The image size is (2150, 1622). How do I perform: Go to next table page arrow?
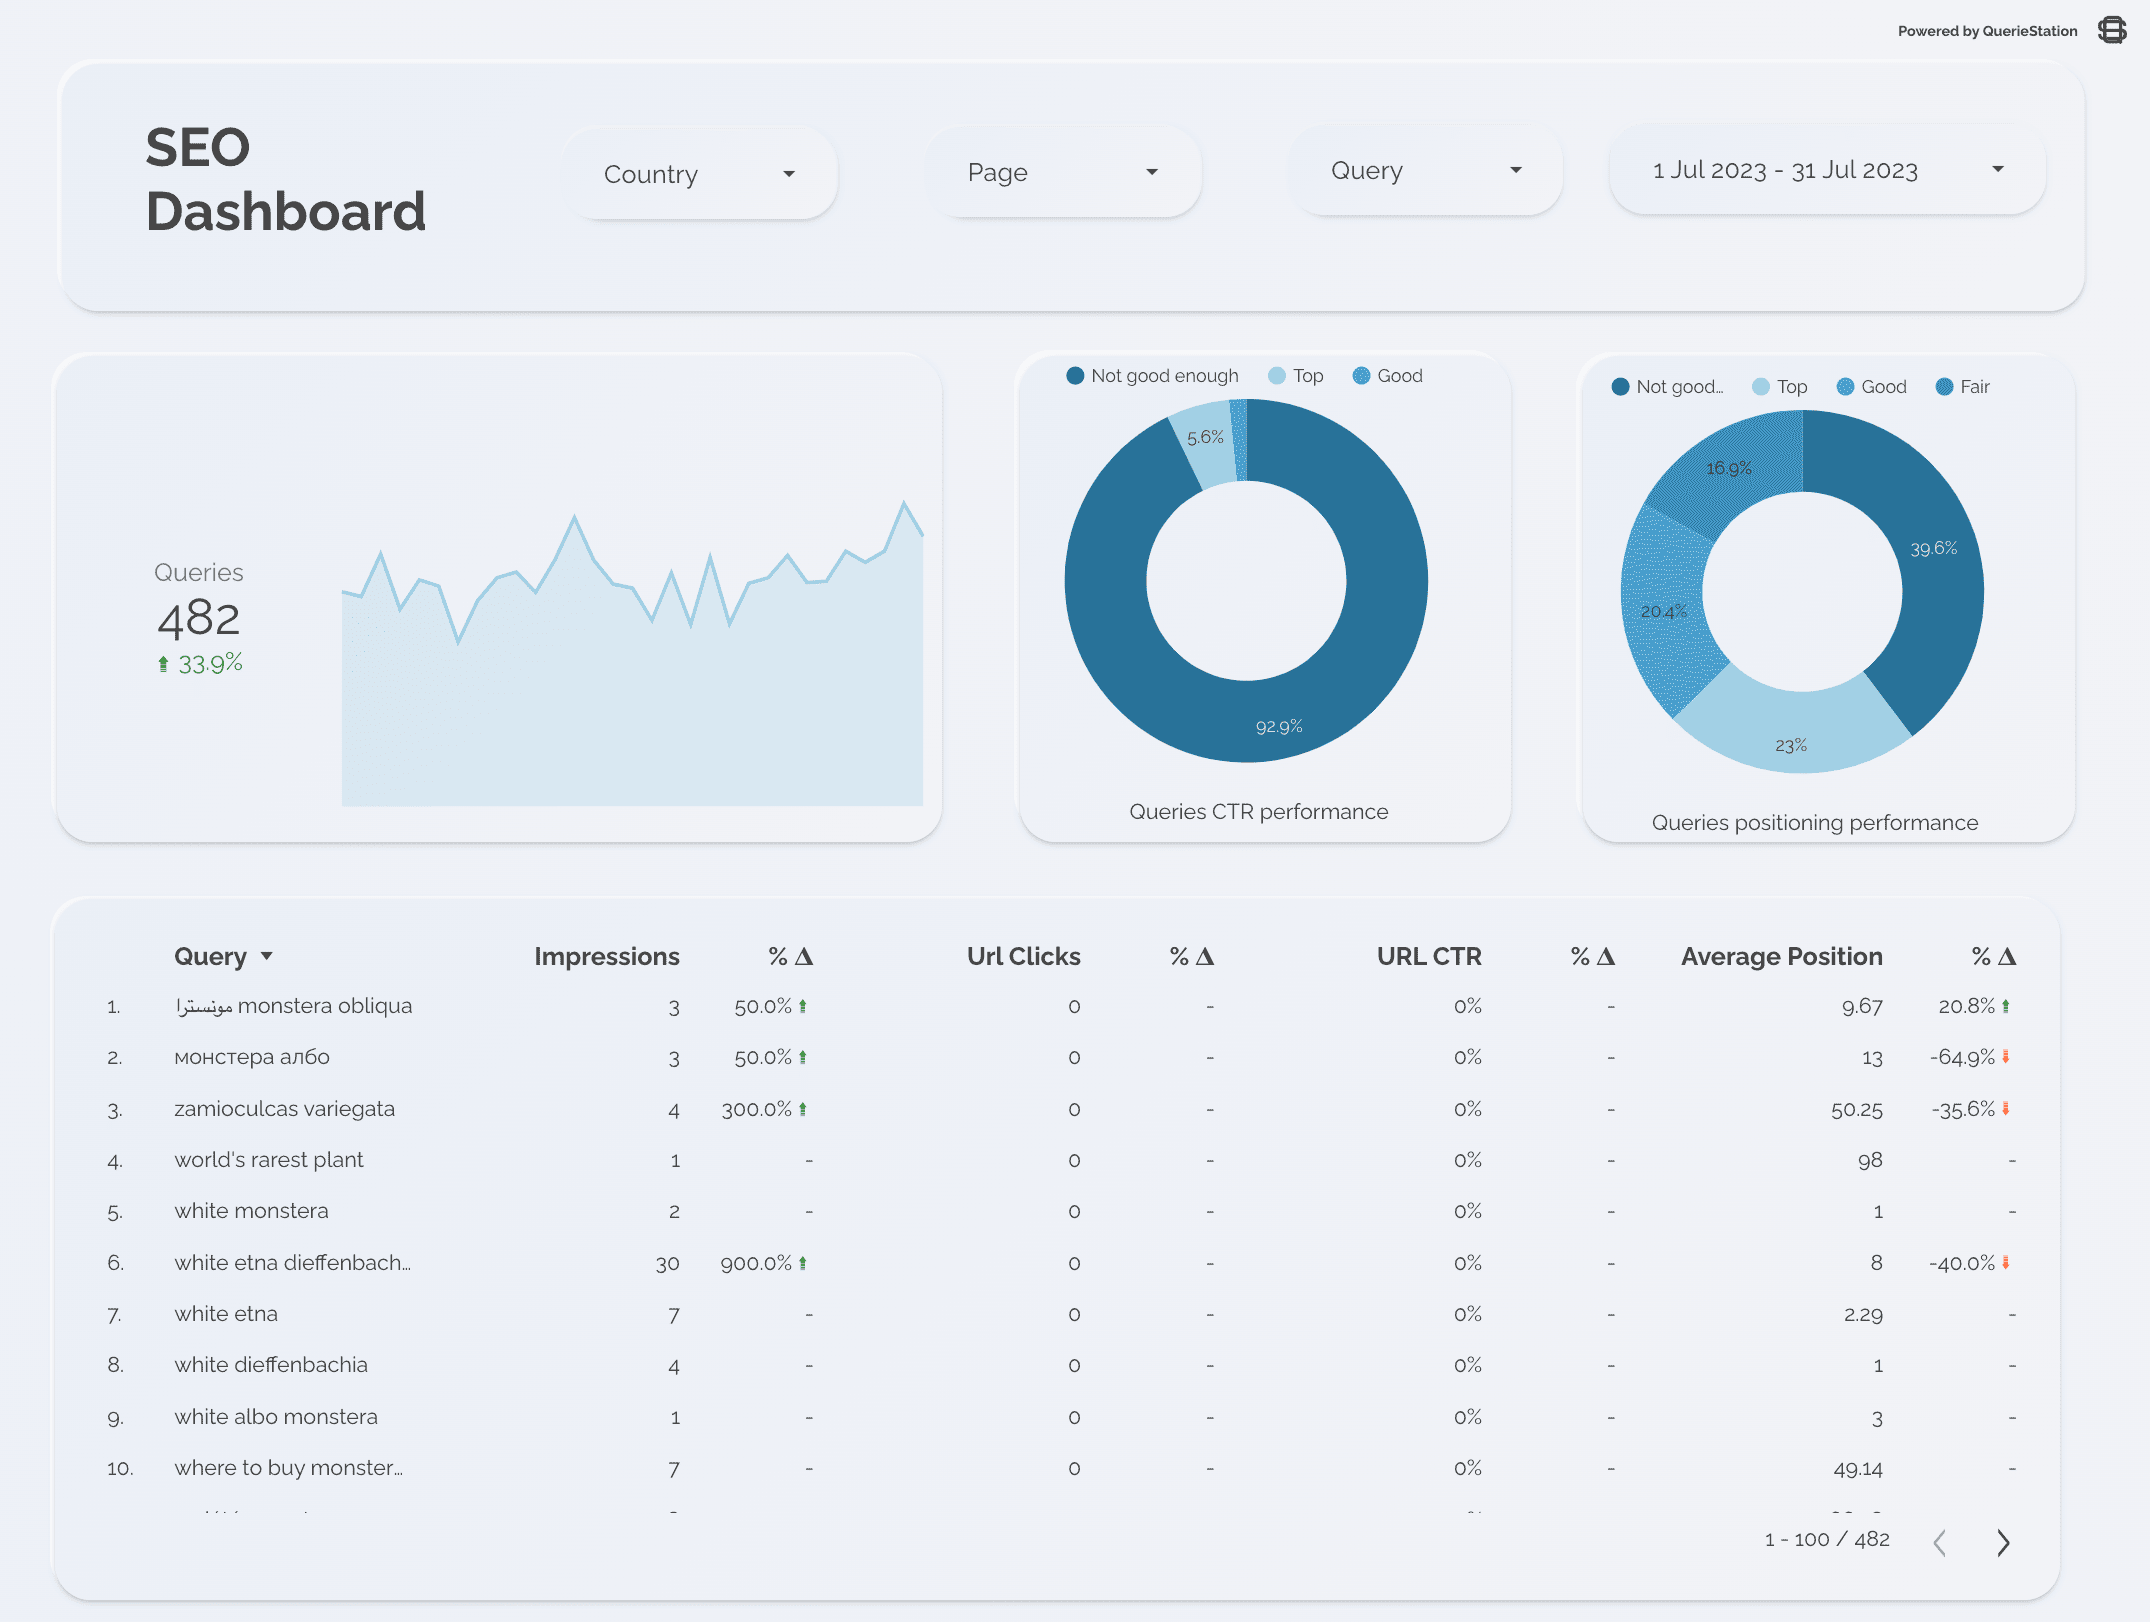coord(2002,1543)
